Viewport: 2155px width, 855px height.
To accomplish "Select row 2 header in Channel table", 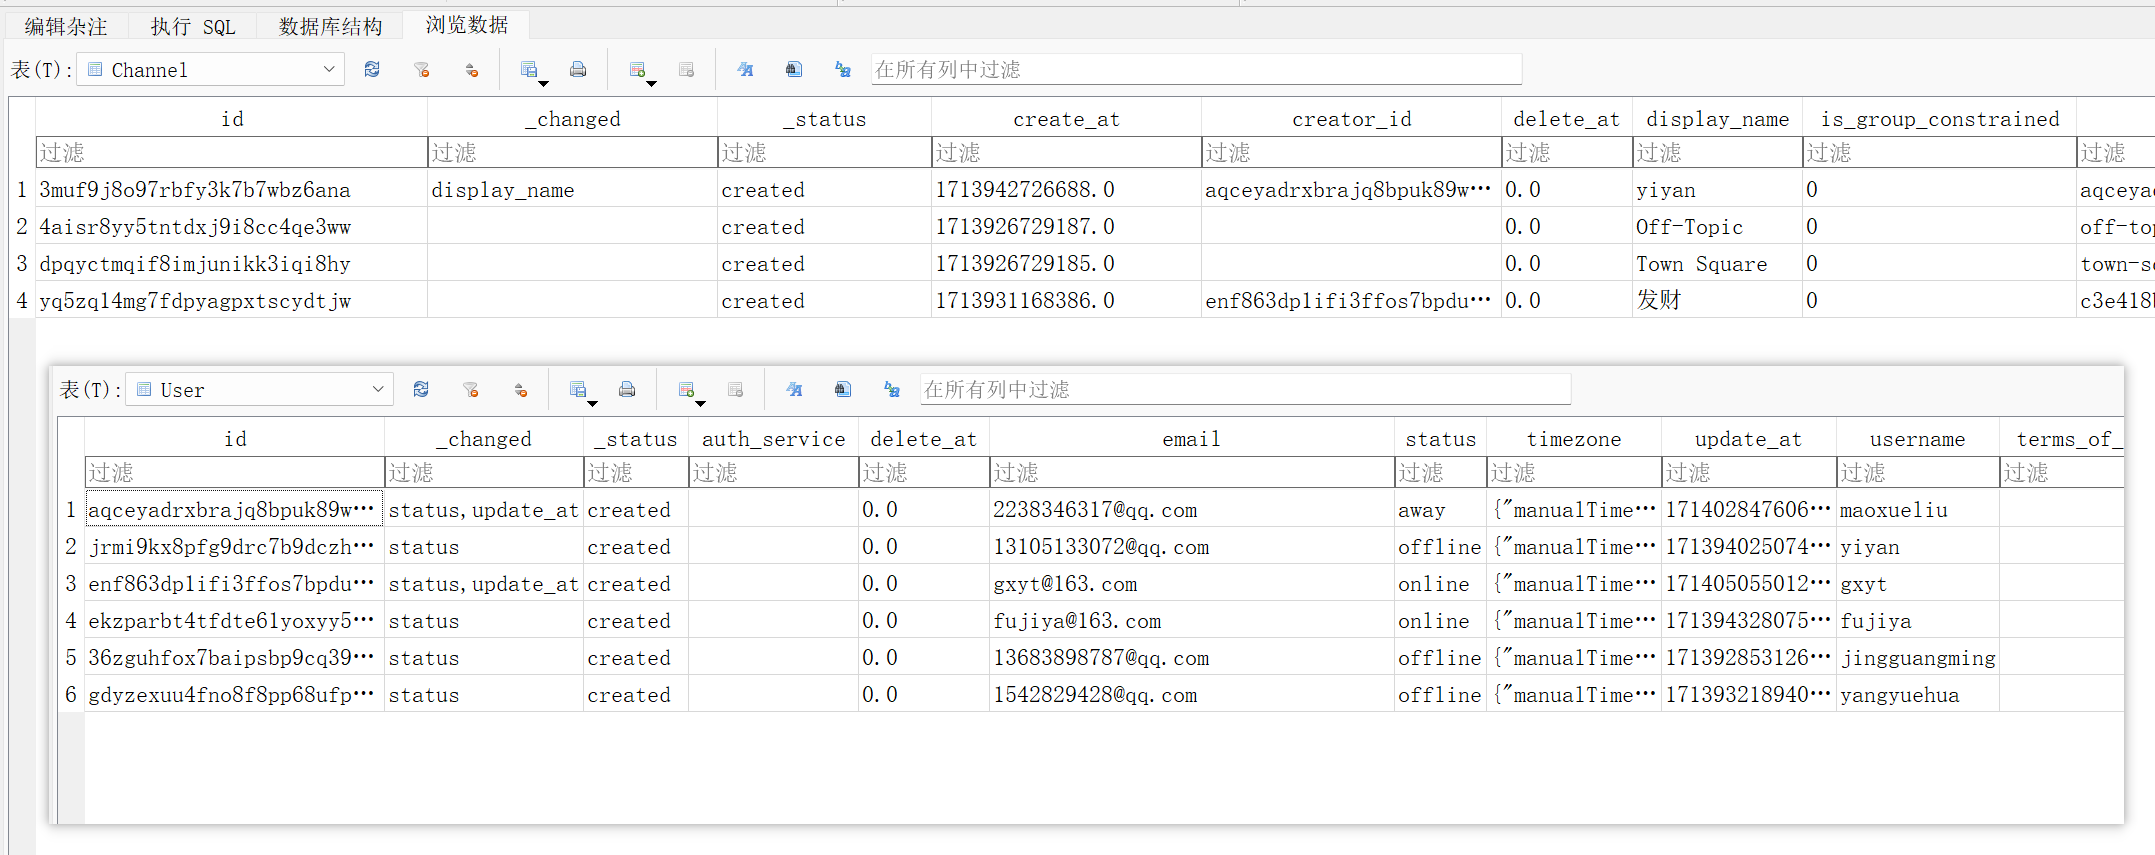I will 22,227.
